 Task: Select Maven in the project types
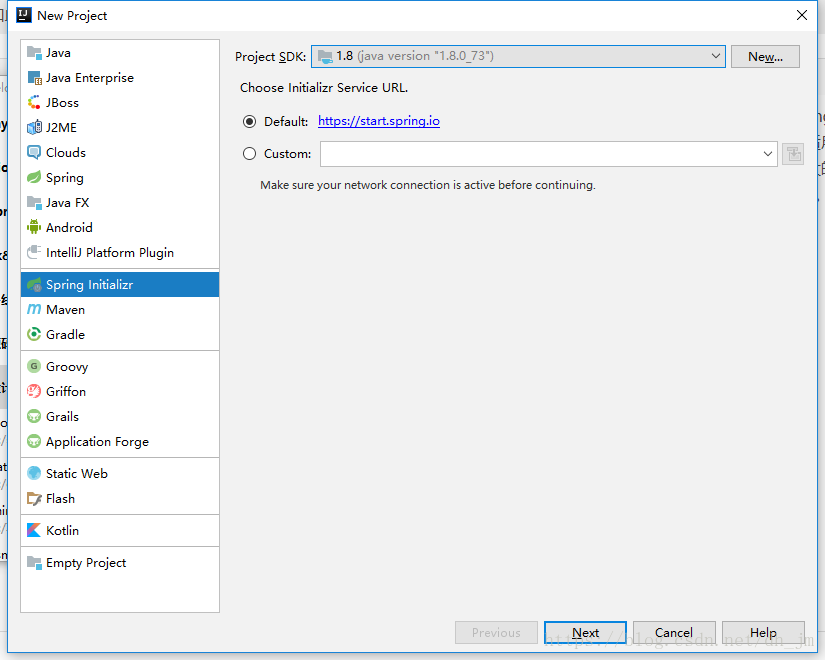[x=120, y=309]
